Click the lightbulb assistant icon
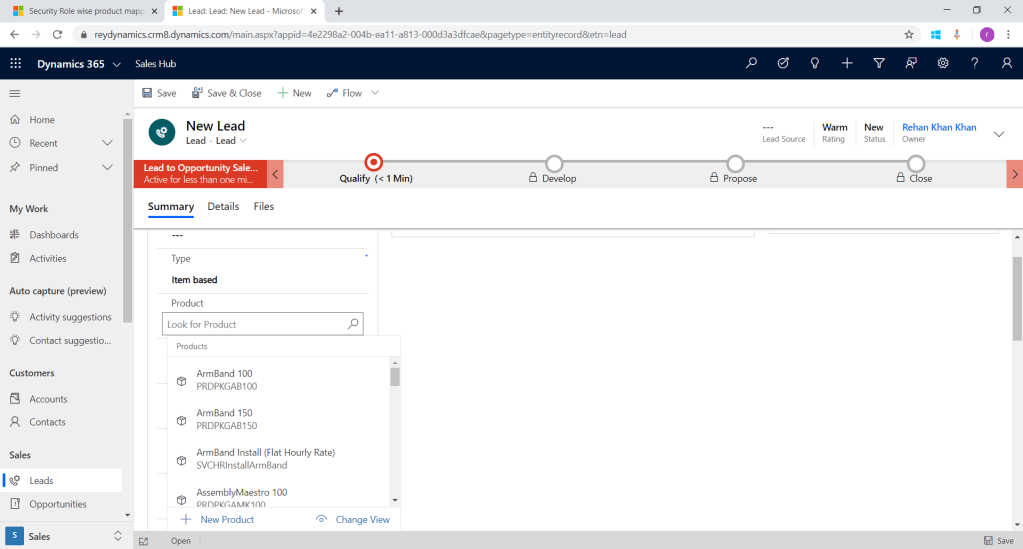 pos(815,63)
